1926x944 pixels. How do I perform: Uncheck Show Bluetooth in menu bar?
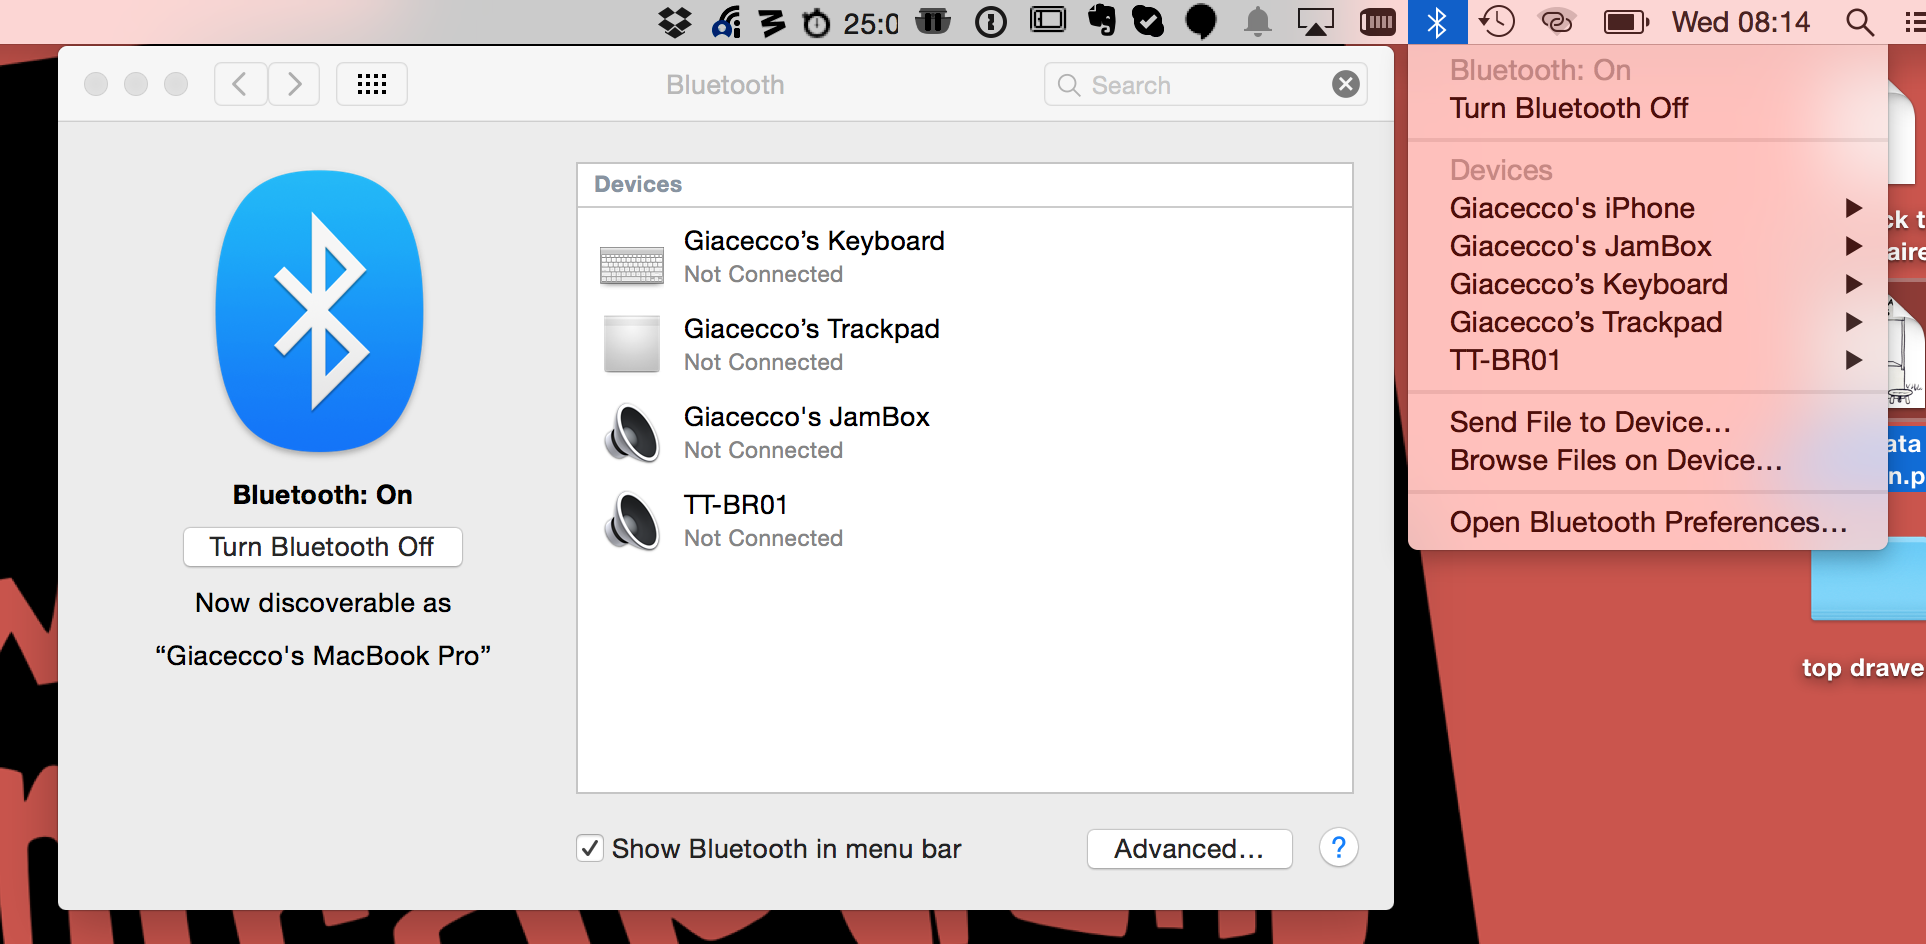click(589, 848)
